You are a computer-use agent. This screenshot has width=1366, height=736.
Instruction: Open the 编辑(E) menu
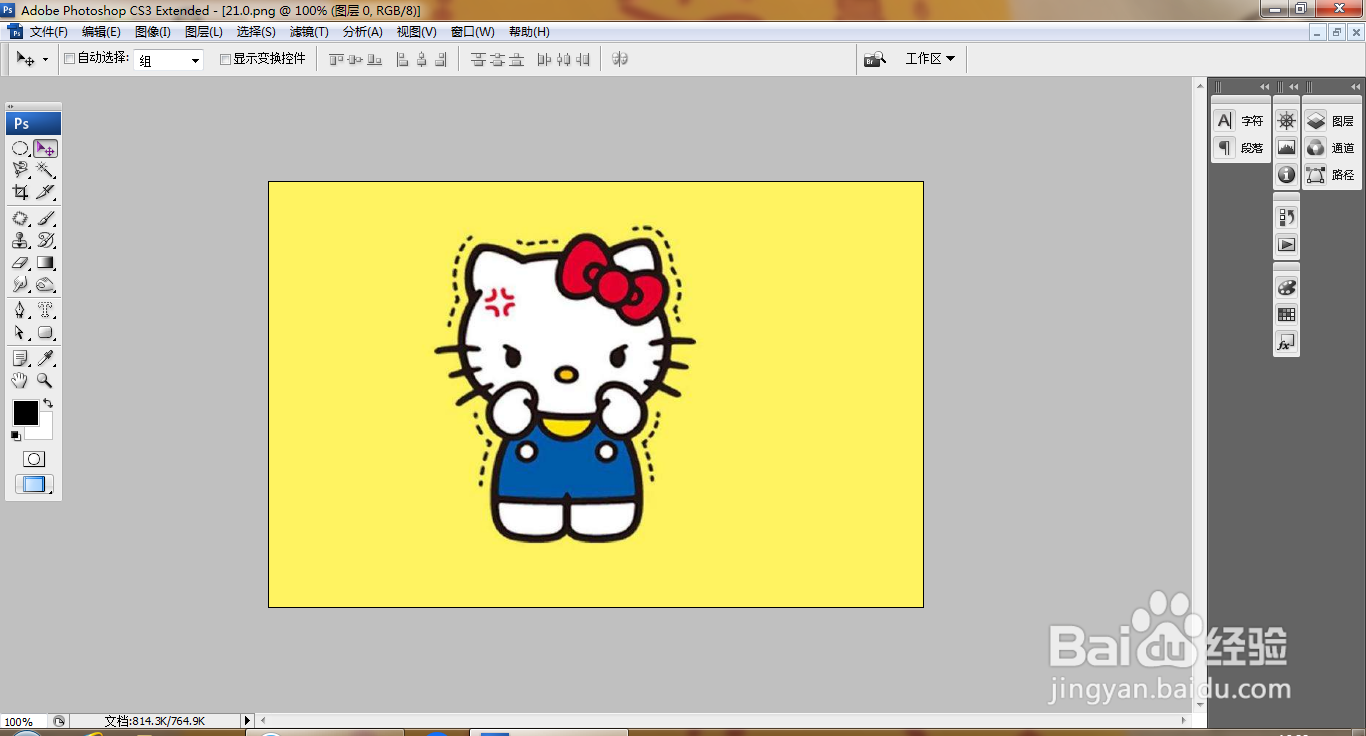[x=101, y=32]
